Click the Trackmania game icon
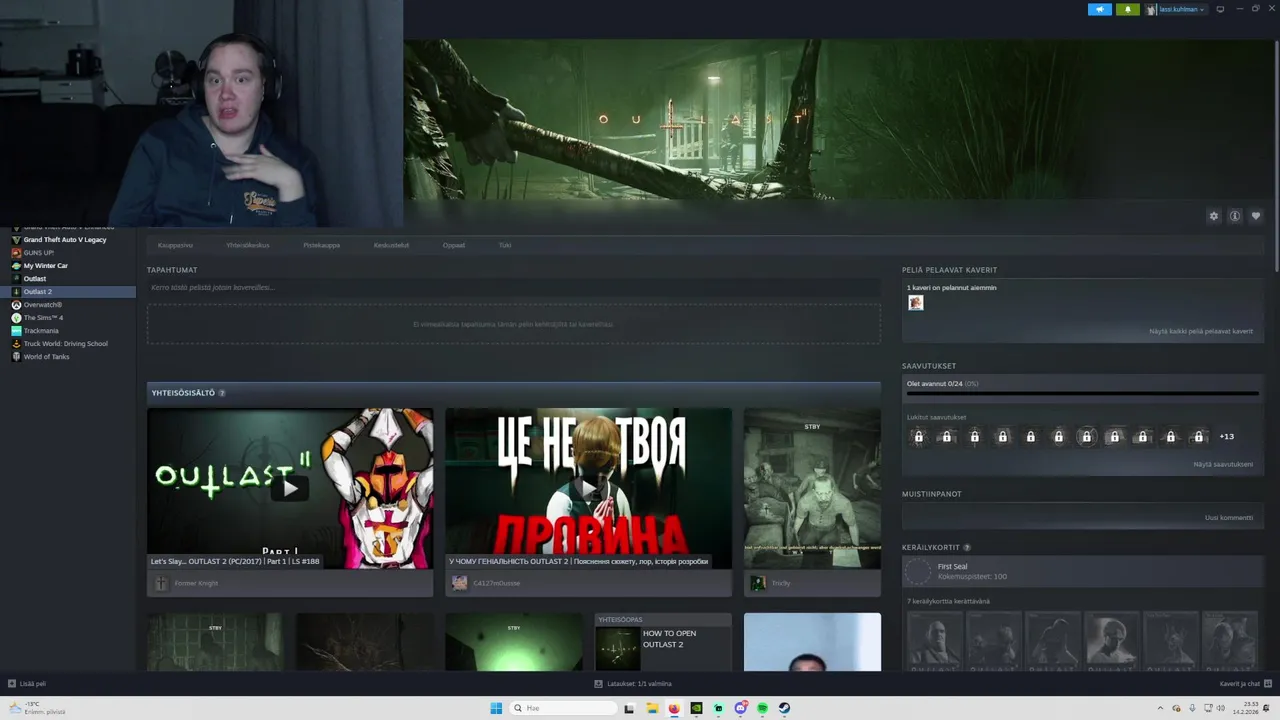Viewport: 1280px width, 720px height. pos(16,331)
